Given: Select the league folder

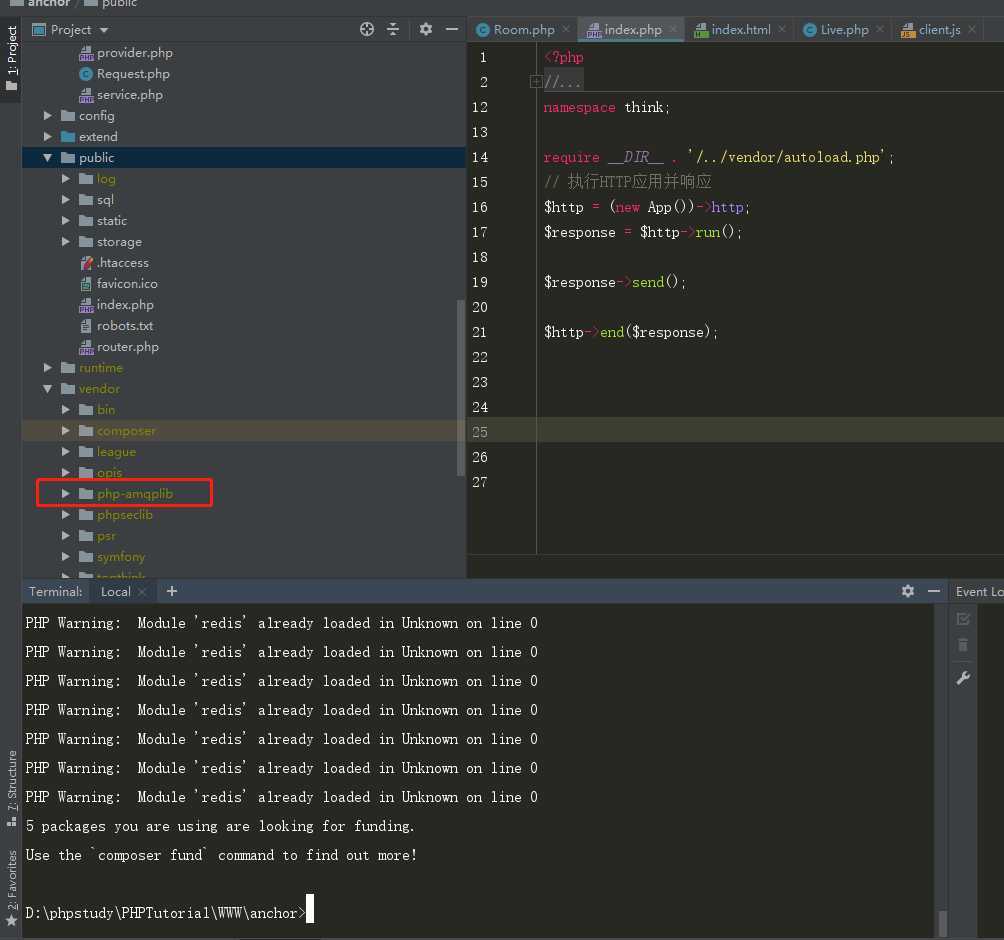Looking at the screenshot, I should [116, 452].
